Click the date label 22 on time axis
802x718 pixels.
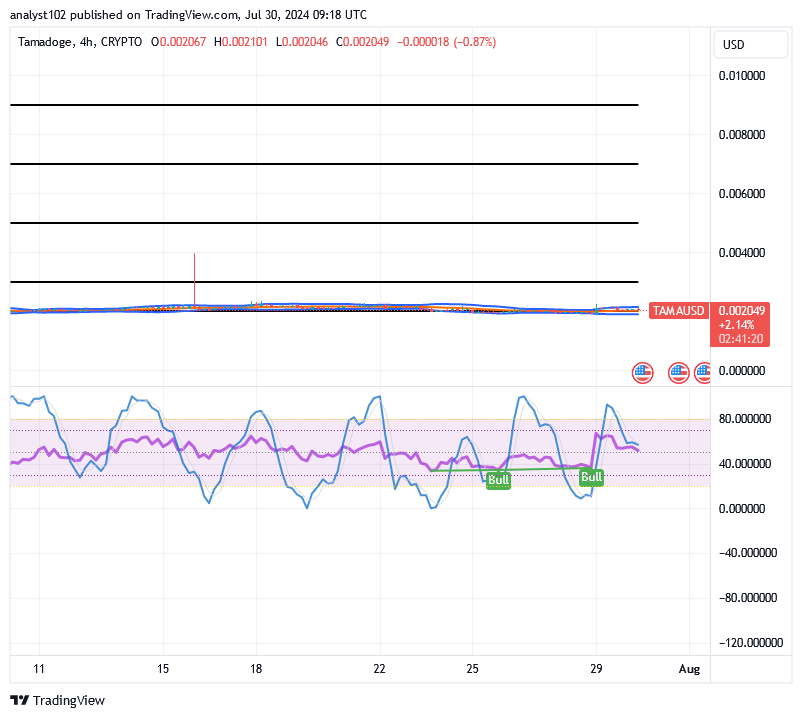[x=379, y=669]
